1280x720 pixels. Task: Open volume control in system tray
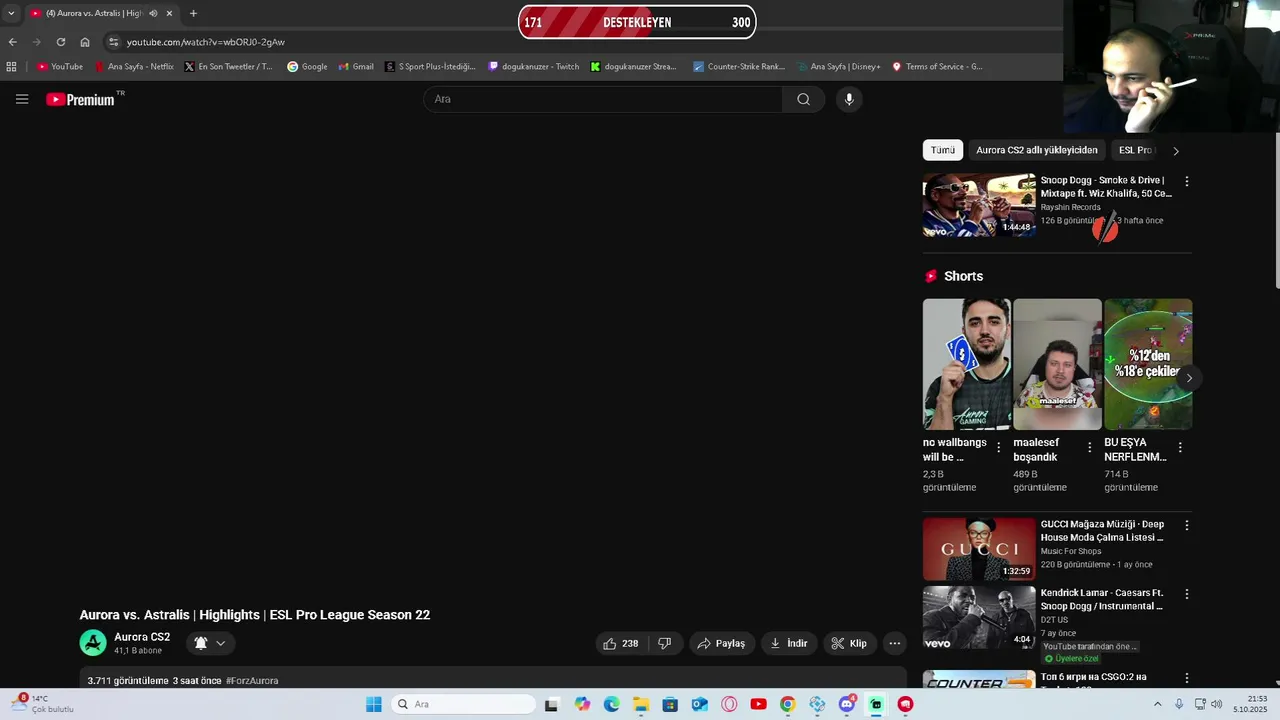1216,704
